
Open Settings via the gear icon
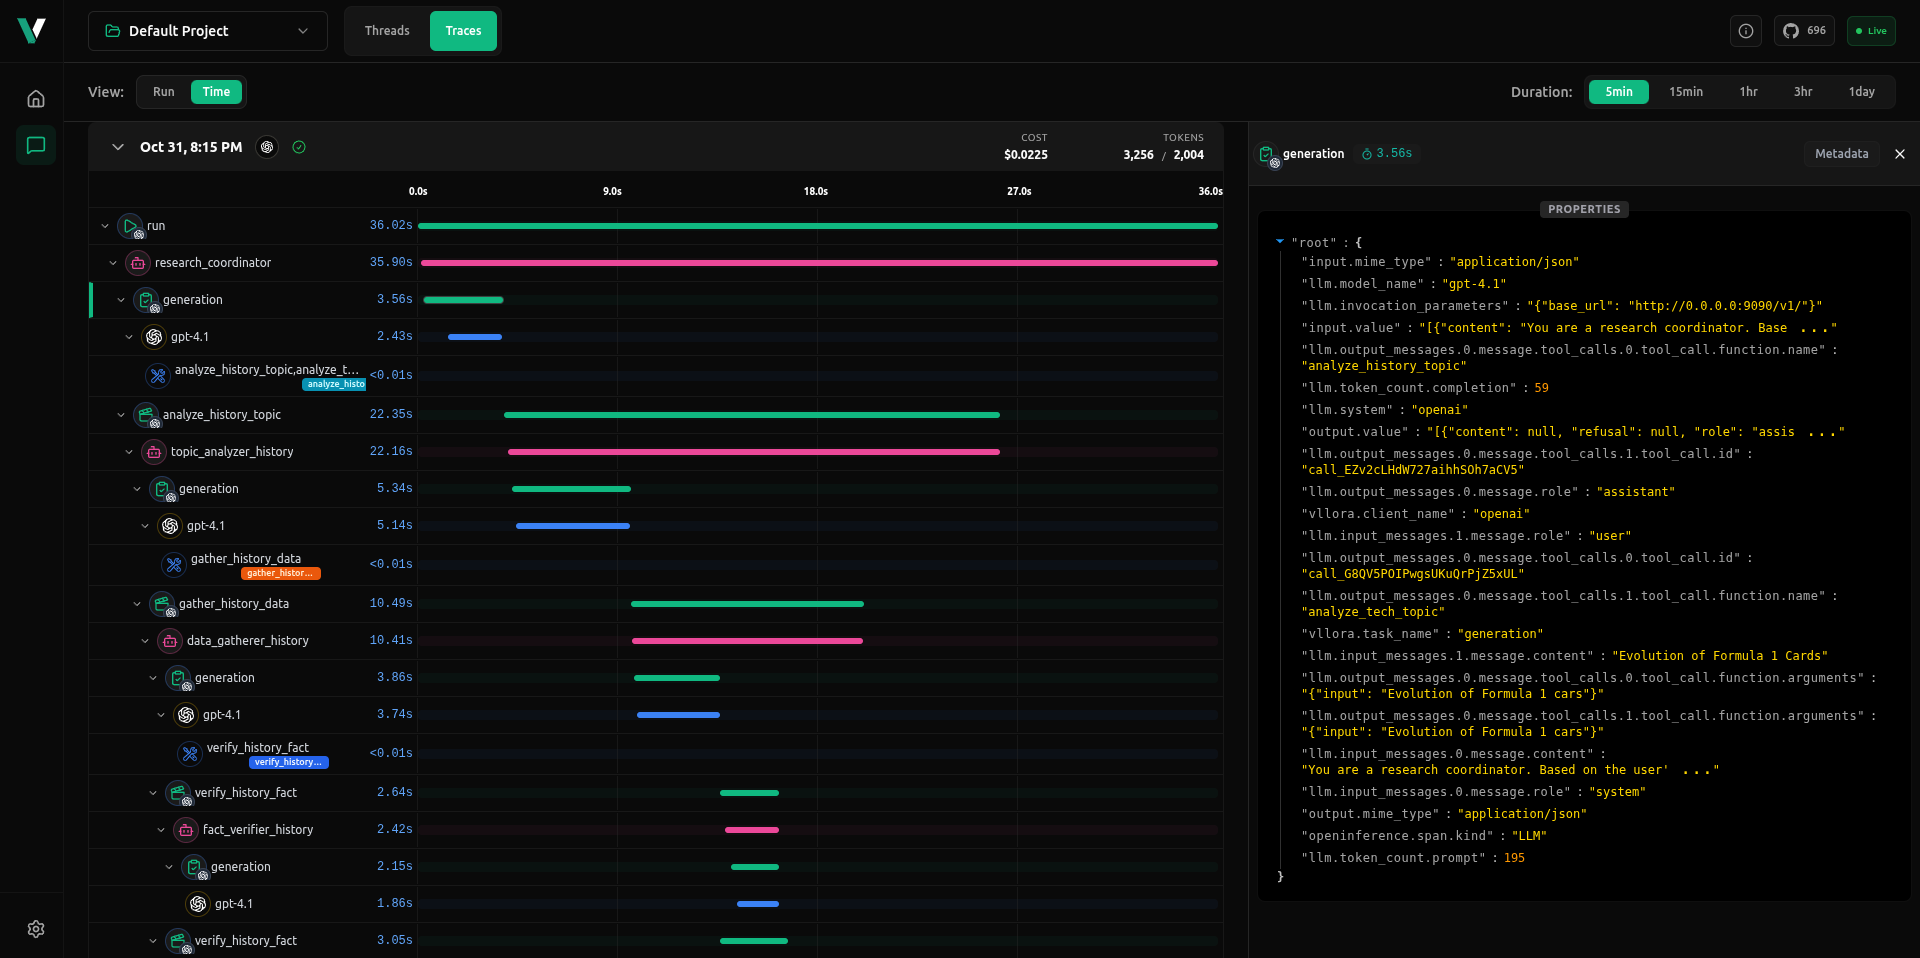pyautogui.click(x=35, y=929)
